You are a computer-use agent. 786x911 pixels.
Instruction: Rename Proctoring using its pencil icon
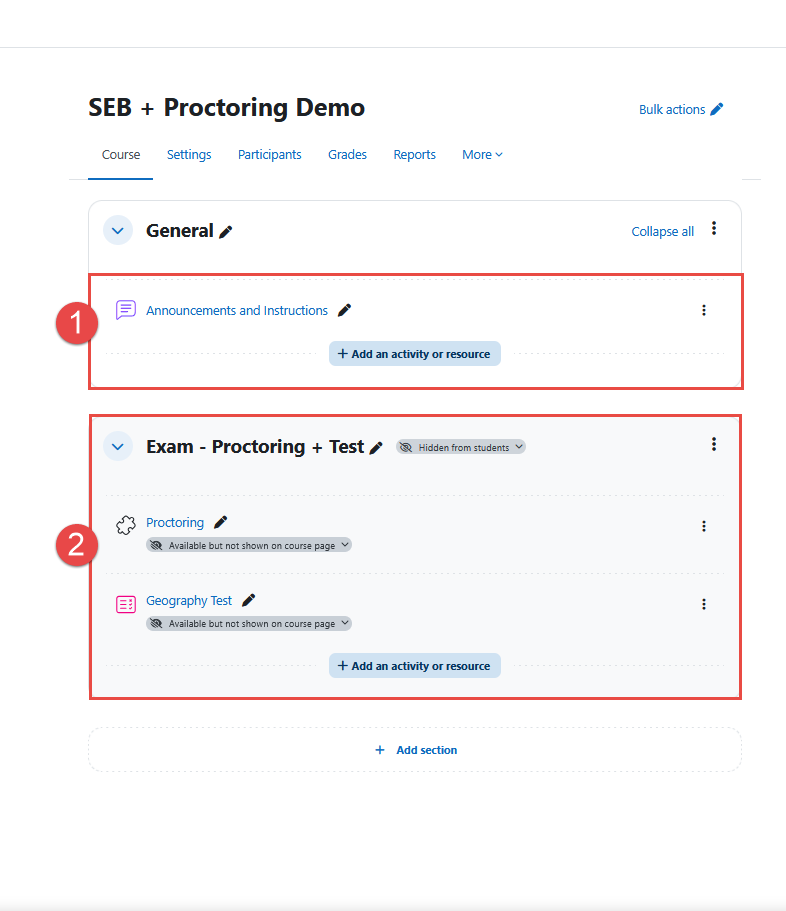220,523
